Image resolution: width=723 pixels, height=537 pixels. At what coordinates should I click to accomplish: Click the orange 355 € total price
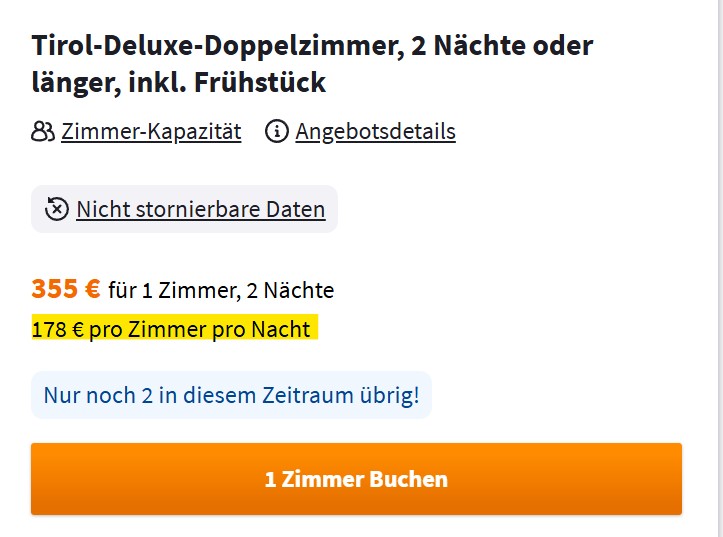pyautogui.click(x=66, y=290)
